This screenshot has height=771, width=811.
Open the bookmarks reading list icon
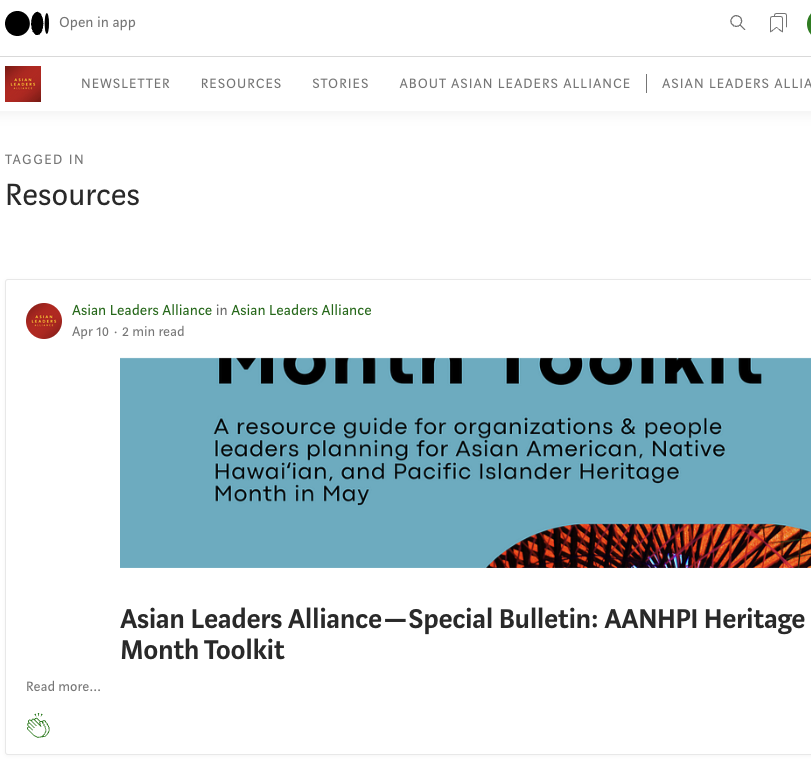[778, 23]
